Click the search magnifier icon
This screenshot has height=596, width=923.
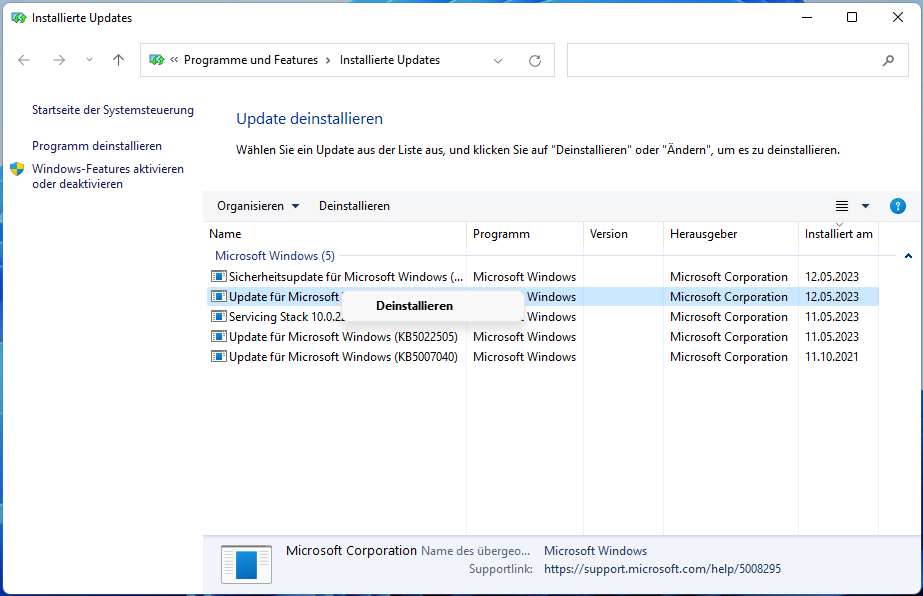pos(888,60)
